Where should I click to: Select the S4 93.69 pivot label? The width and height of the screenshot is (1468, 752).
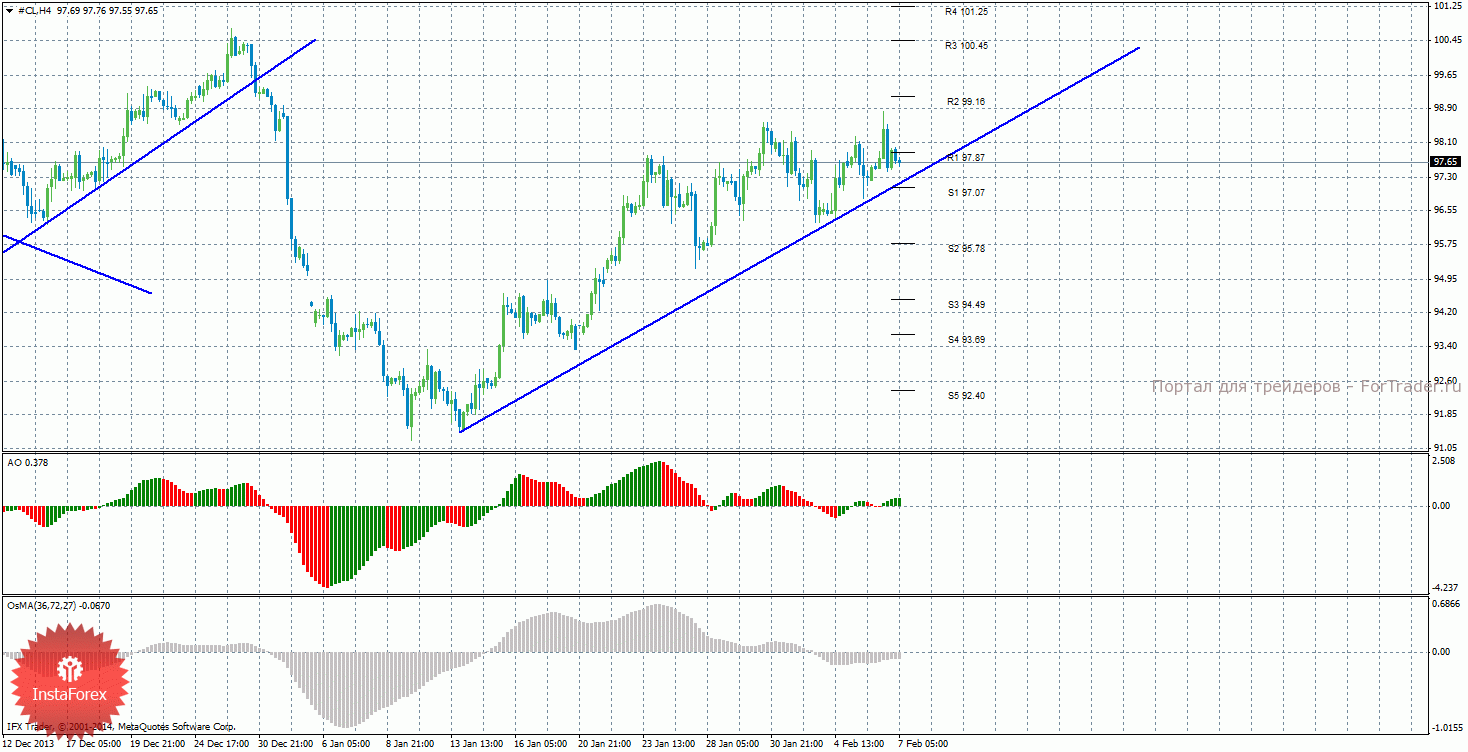[967, 340]
